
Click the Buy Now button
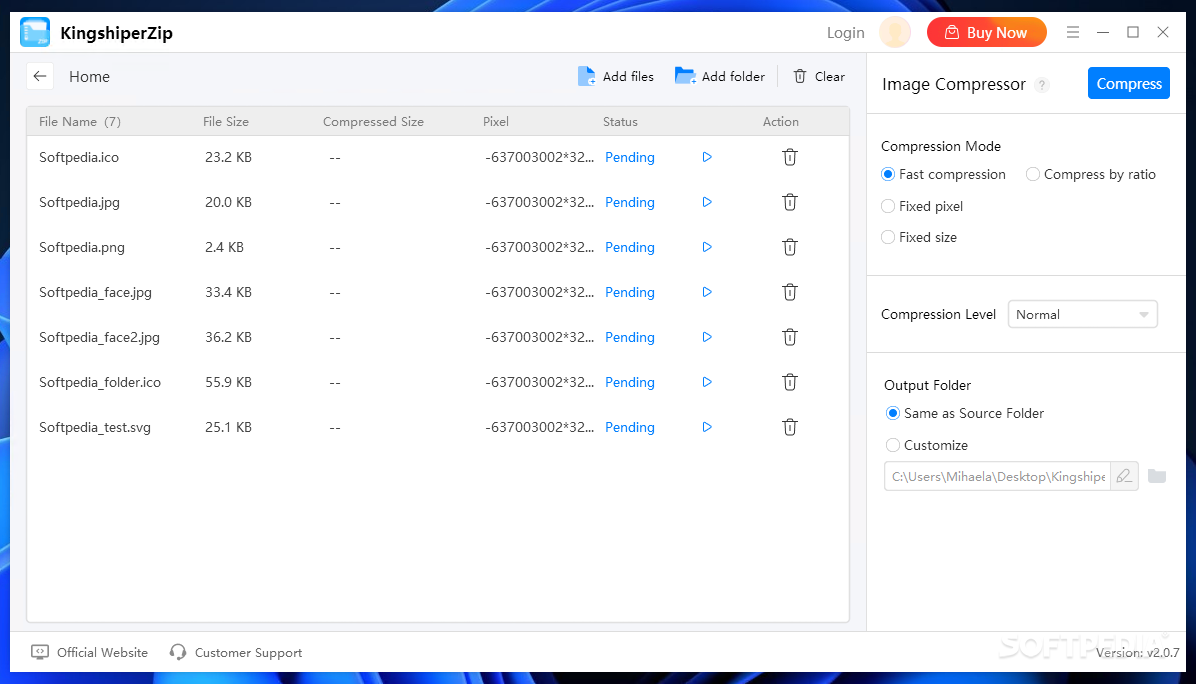tap(986, 32)
